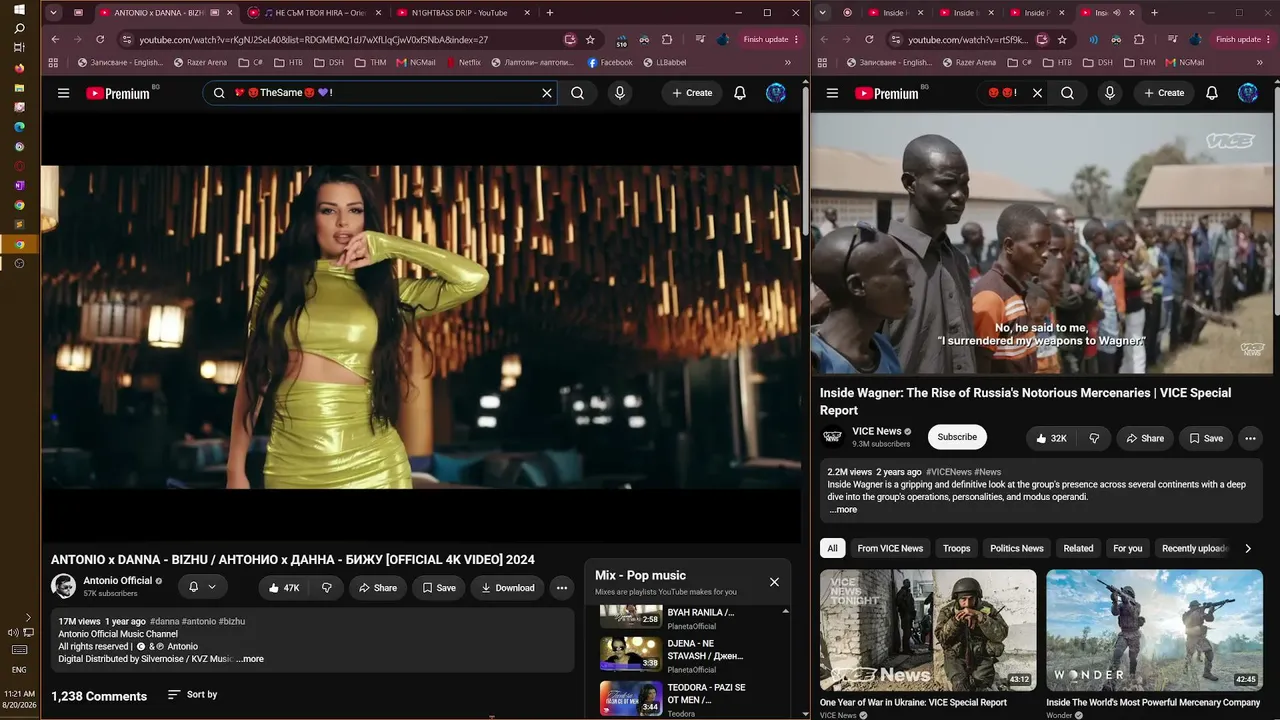Bookmark this page with star in left window
This screenshot has height=720, width=1280.
[x=590, y=39]
